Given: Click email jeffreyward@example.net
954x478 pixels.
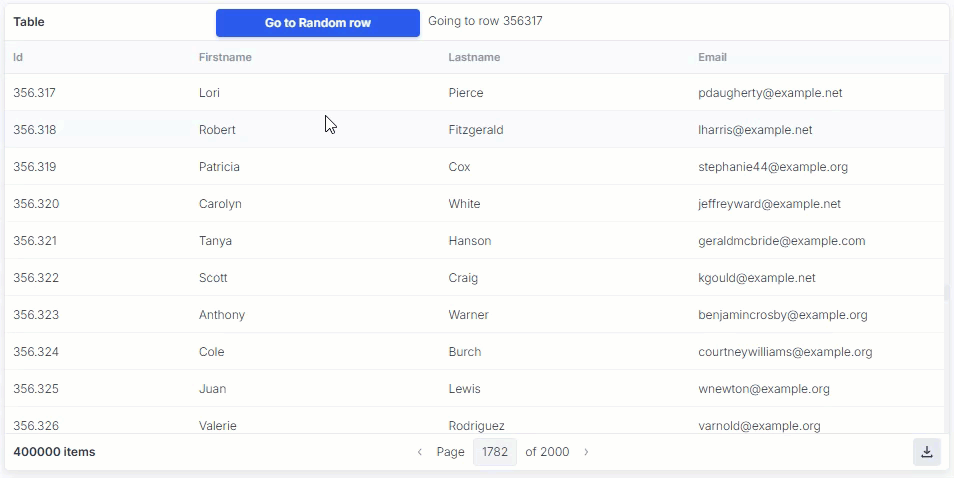Looking at the screenshot, I should click(770, 204).
